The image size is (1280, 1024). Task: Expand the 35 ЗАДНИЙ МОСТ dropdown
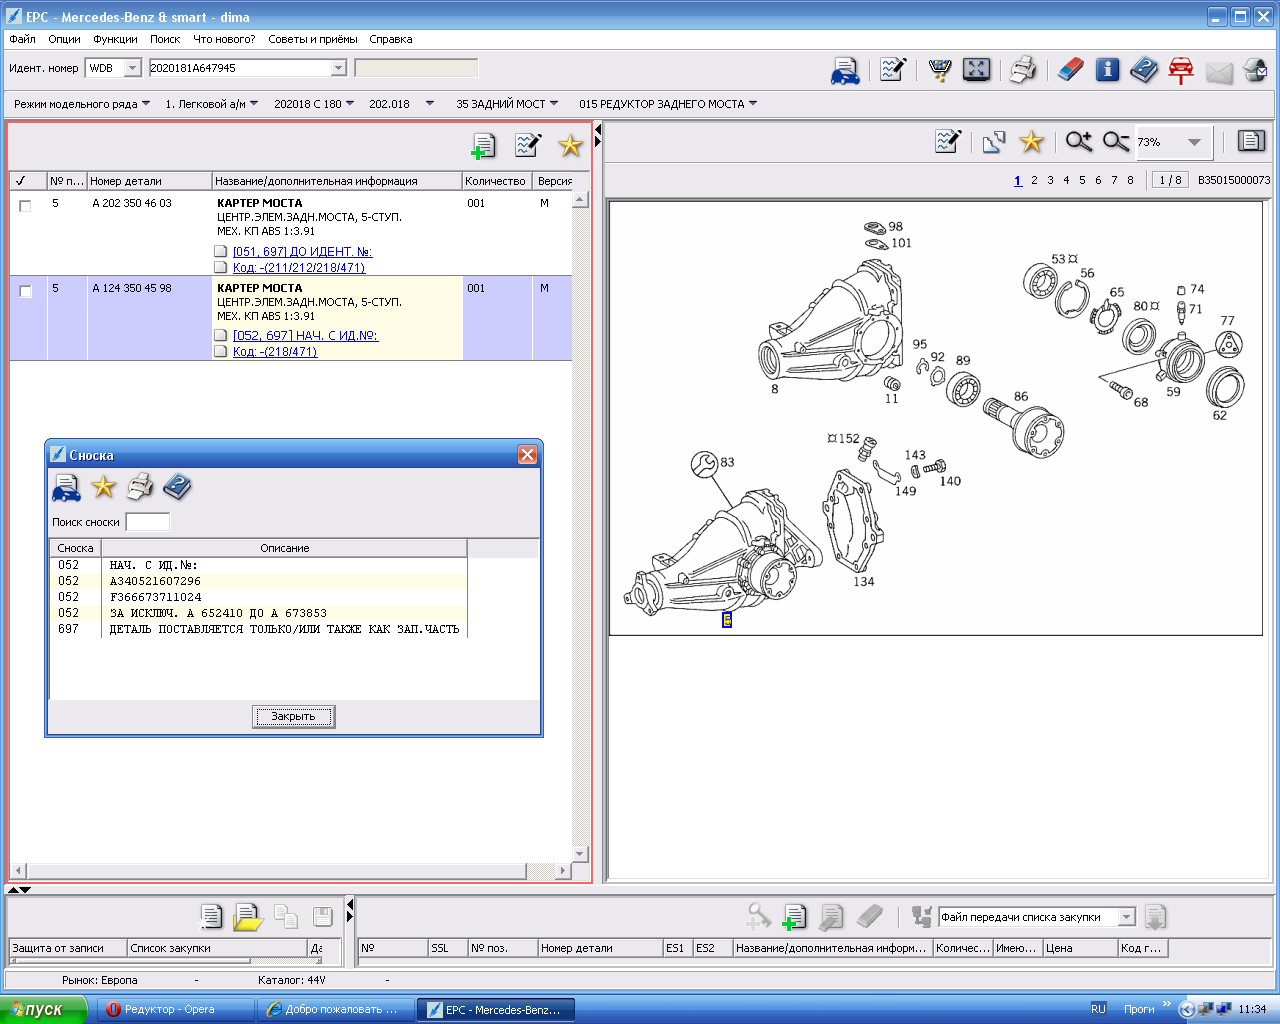pyautogui.click(x=507, y=104)
